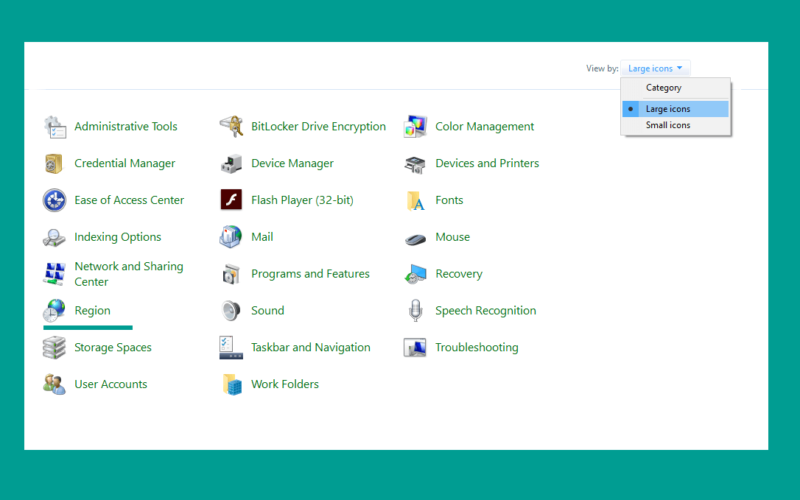Open the Ease of Access Center link
The height and width of the screenshot is (500, 800).
(x=129, y=200)
